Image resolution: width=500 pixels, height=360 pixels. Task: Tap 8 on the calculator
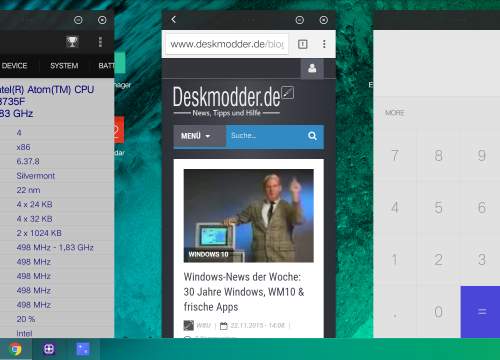point(438,156)
